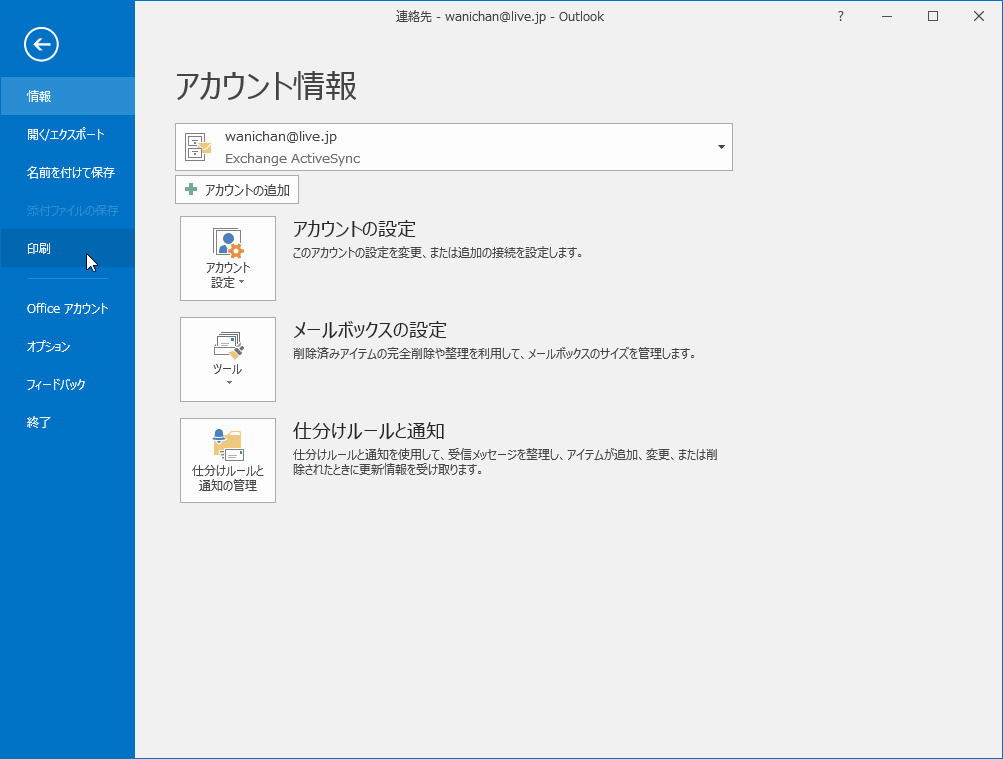Open the 印刷 menu item
The height and width of the screenshot is (759, 1003).
67,248
